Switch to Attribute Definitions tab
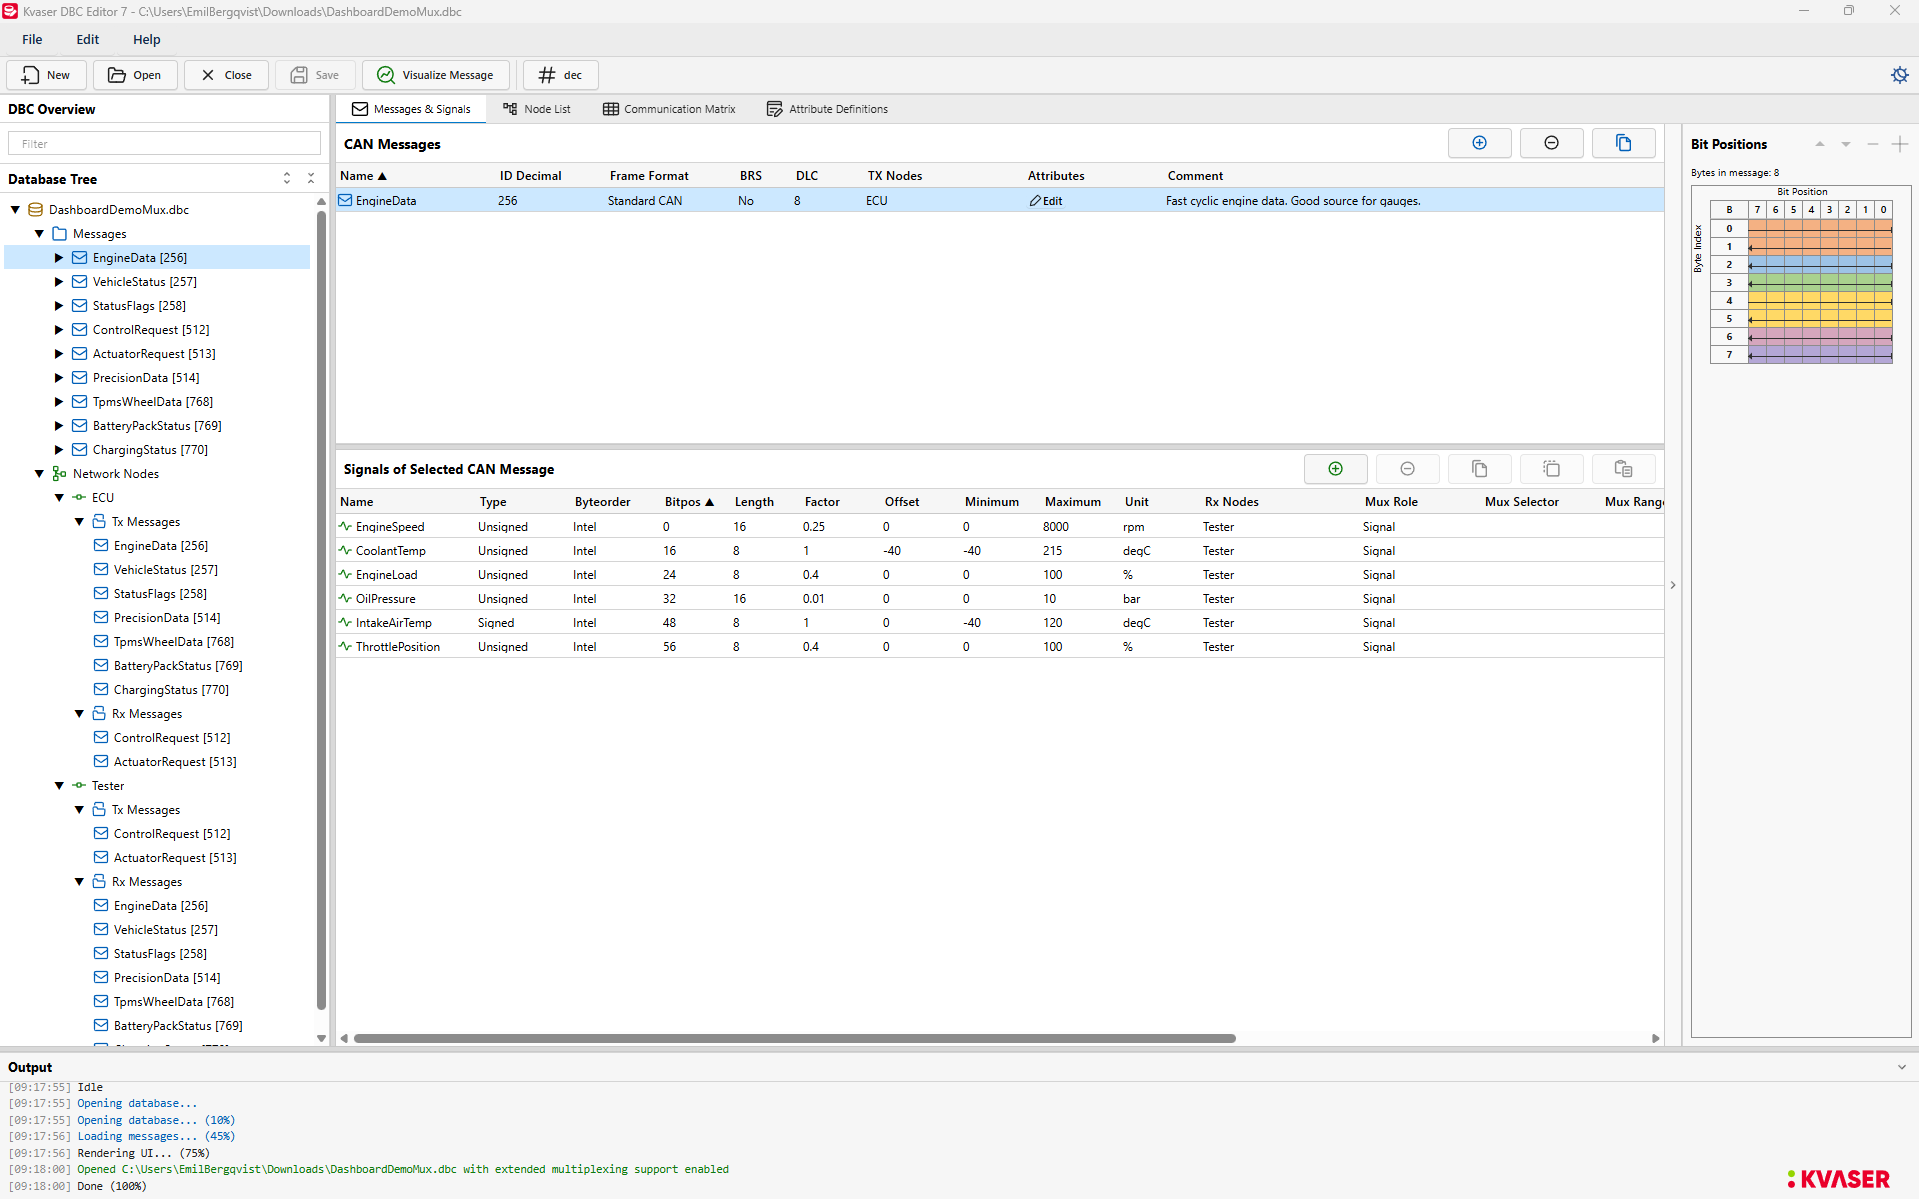The width and height of the screenshot is (1919, 1199). point(827,109)
